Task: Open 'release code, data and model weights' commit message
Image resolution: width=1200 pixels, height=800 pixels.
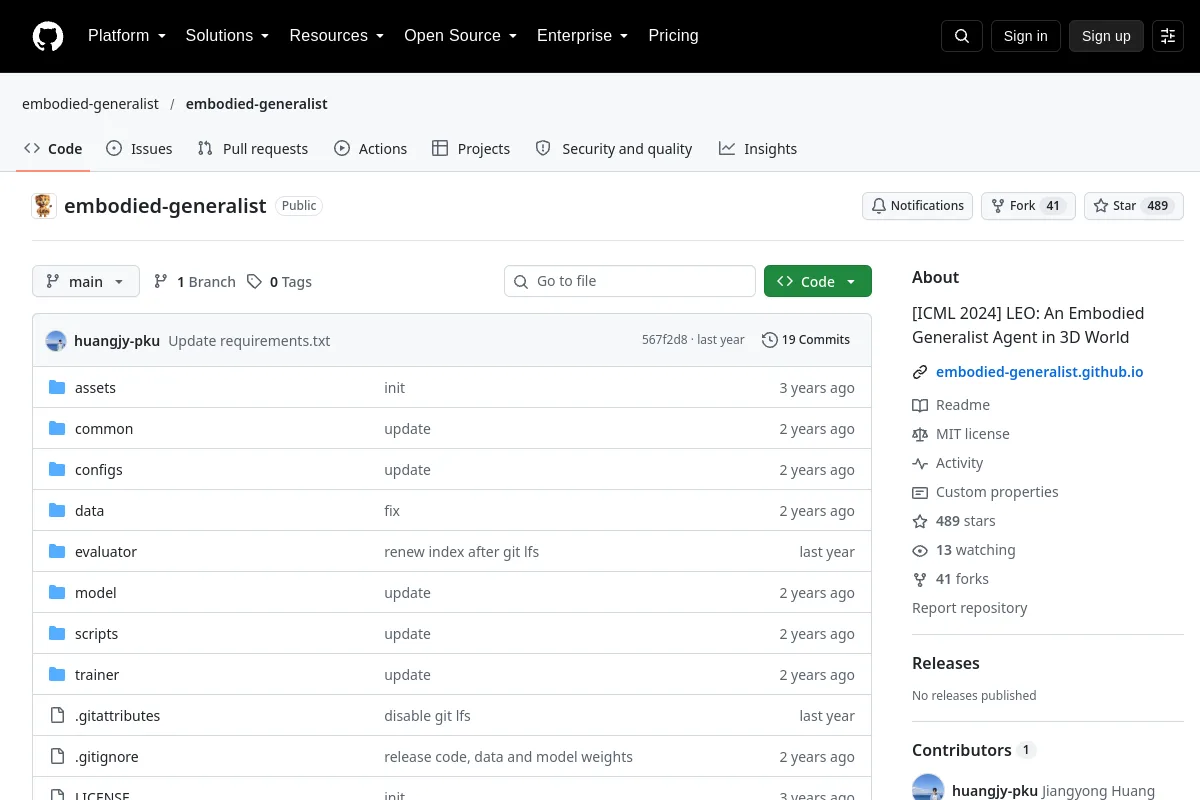Action: click(x=508, y=757)
